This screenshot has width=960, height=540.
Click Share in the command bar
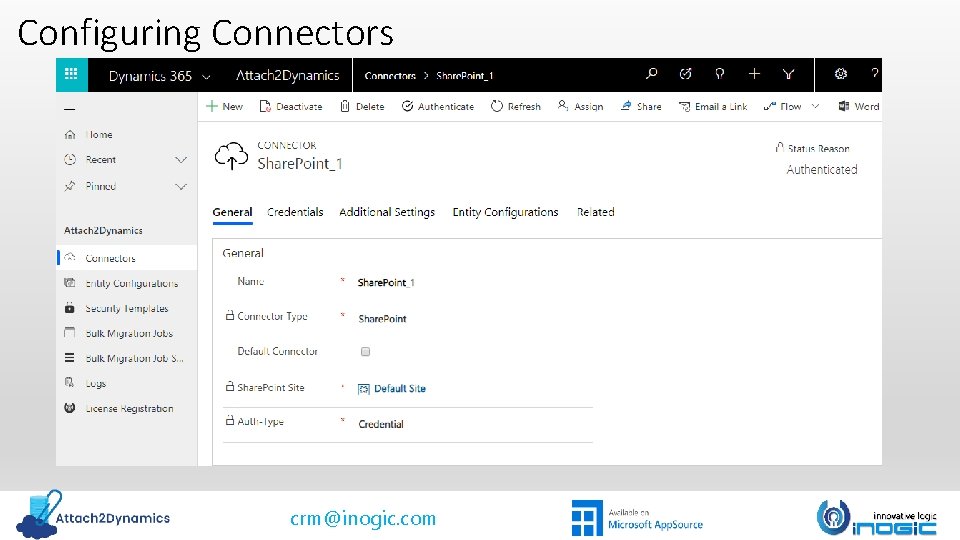[641, 106]
